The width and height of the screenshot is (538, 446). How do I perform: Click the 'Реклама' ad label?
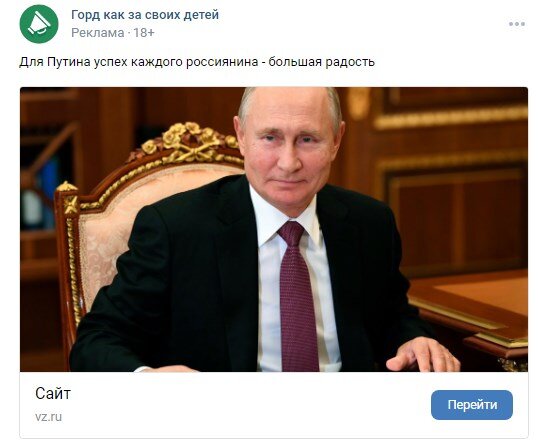point(97,33)
